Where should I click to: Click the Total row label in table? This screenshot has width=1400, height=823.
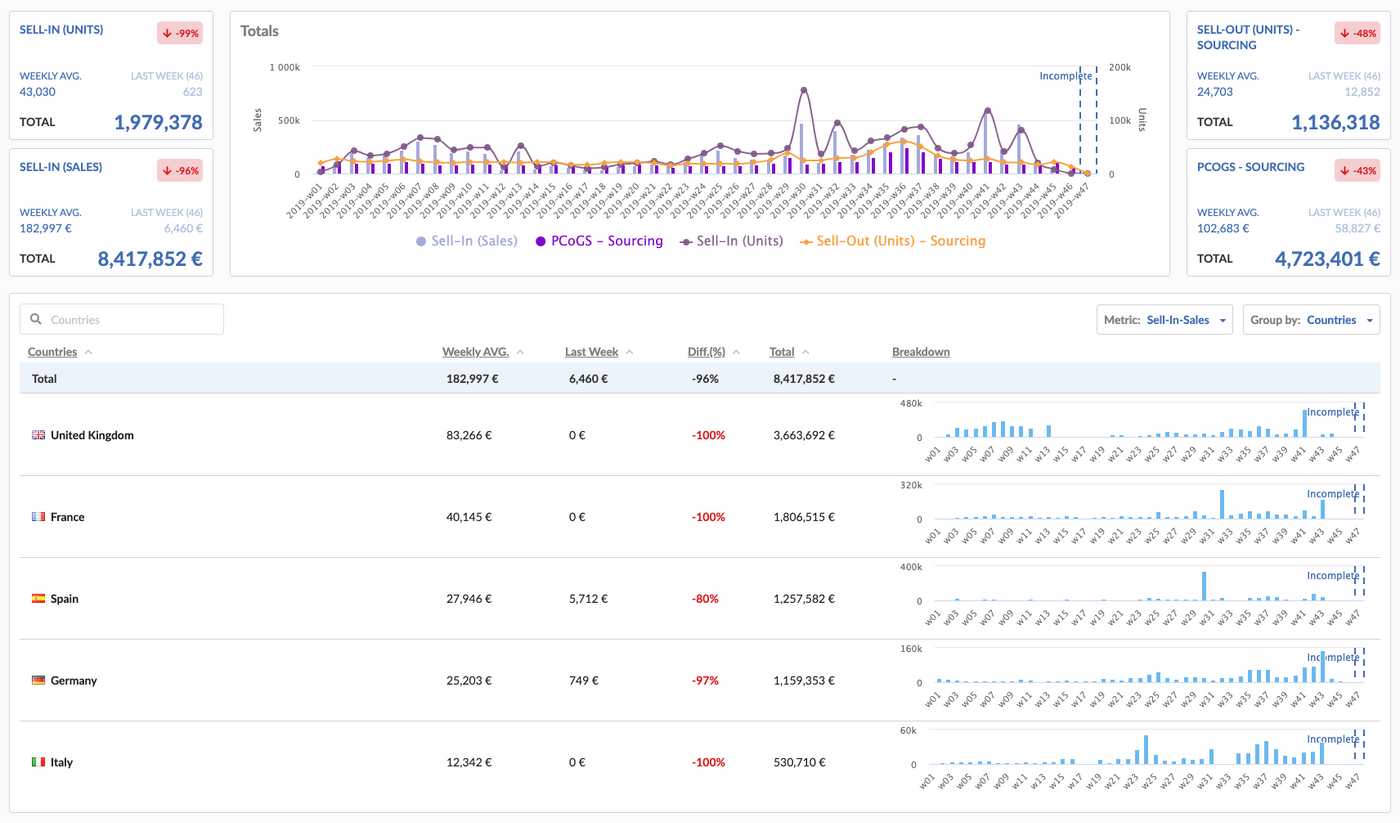44,379
